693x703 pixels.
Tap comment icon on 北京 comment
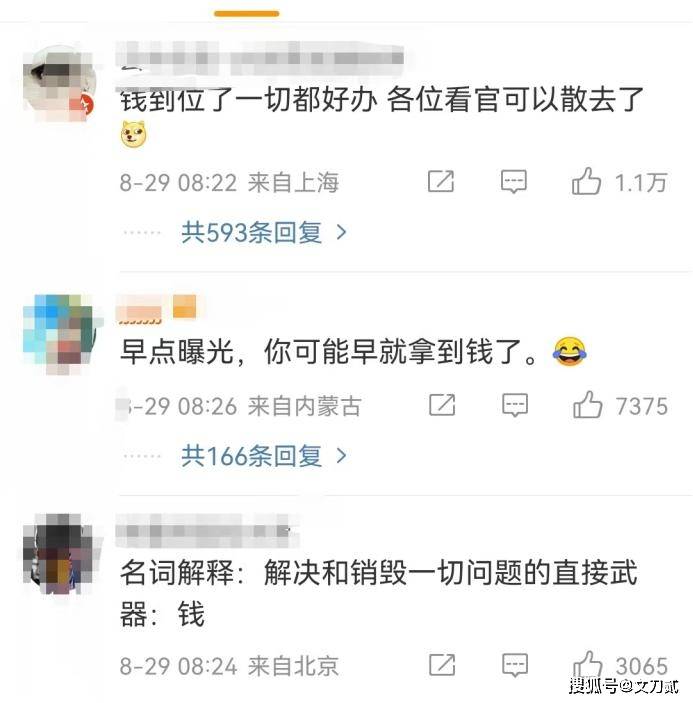[x=515, y=665]
